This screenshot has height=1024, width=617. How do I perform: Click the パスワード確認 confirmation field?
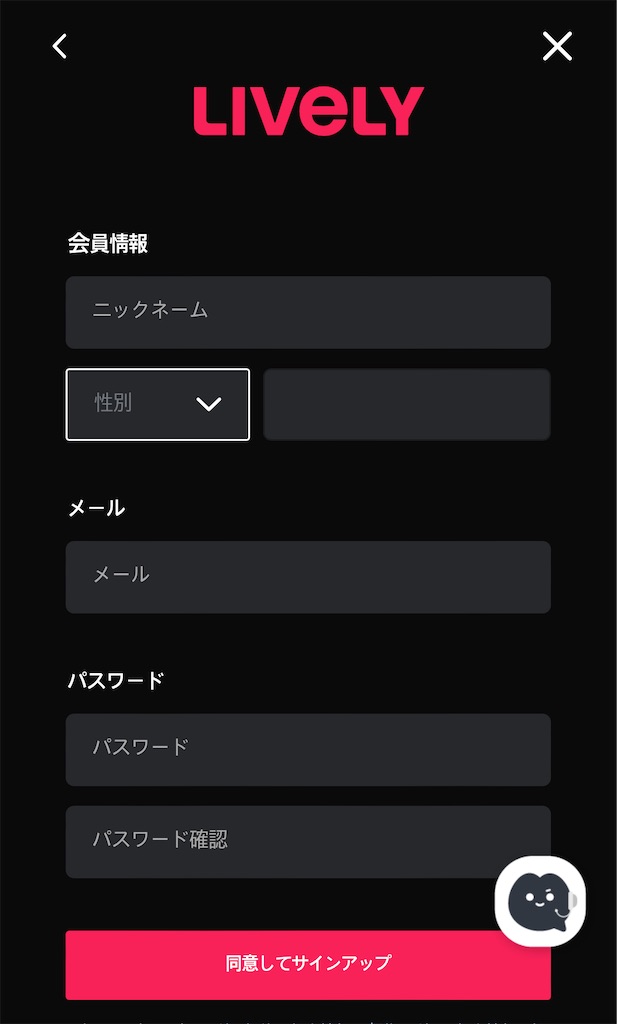tap(308, 841)
